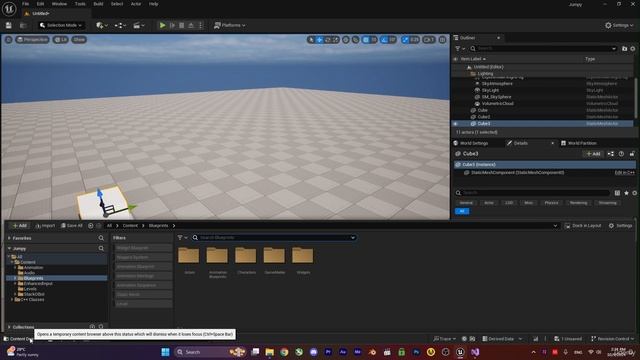This screenshot has height=360, width=640.
Task: Open the Actor menu
Action: [x=136, y=4]
